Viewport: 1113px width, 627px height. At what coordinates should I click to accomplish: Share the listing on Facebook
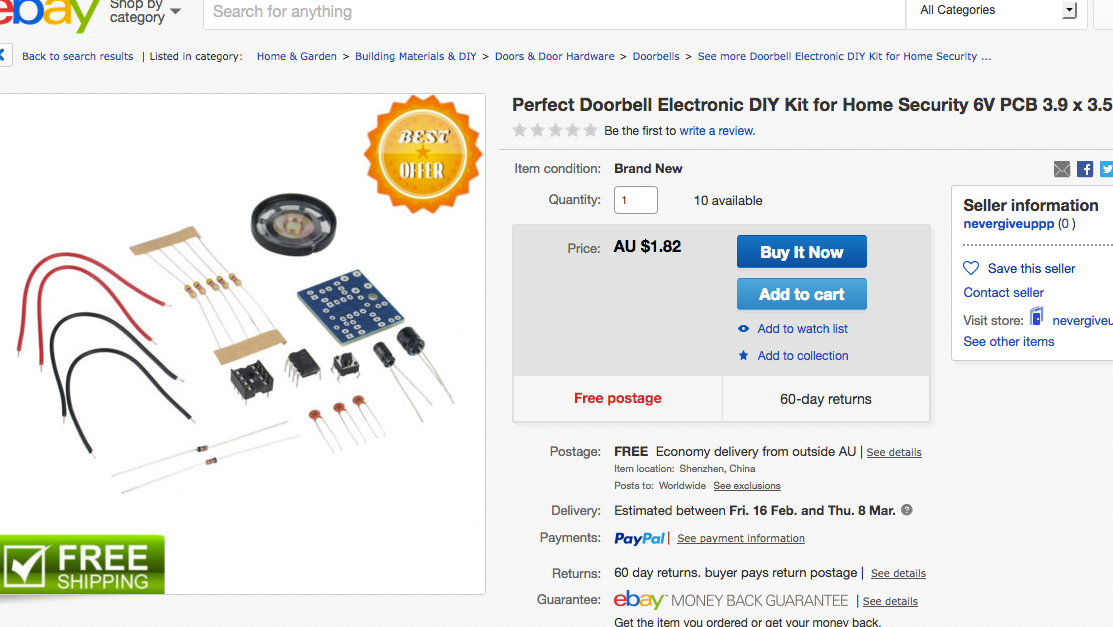click(x=1085, y=169)
